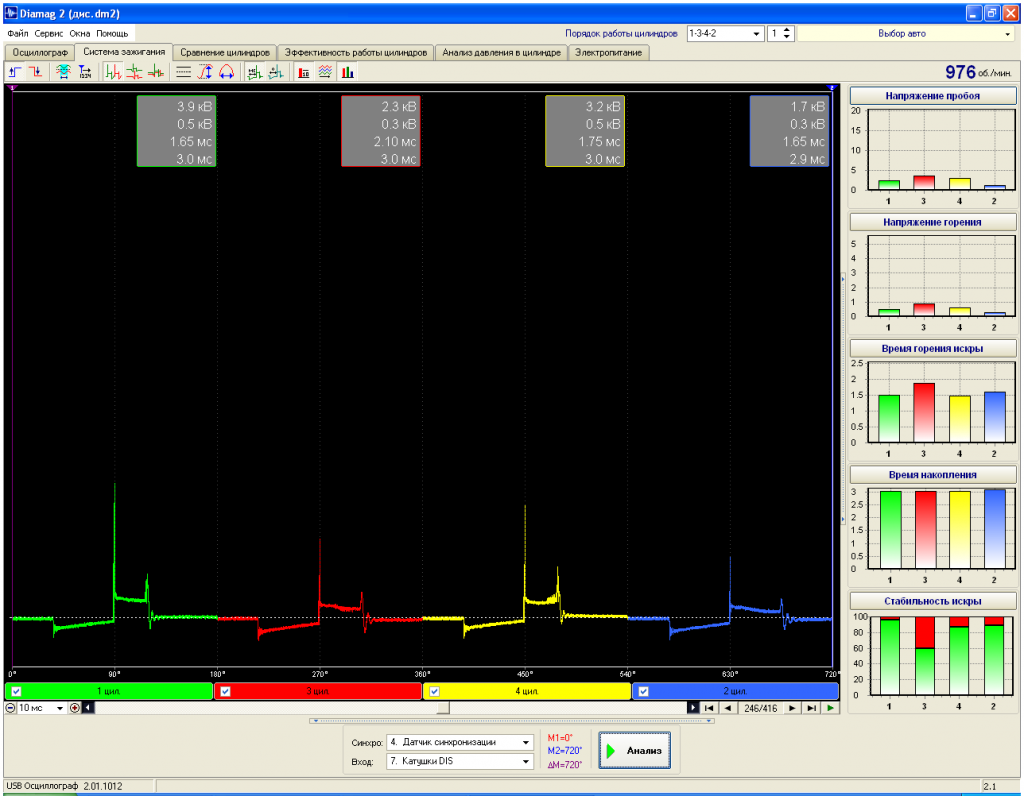
Task: Click the funnel numbering icon in toolbar
Action: (x=85, y=72)
